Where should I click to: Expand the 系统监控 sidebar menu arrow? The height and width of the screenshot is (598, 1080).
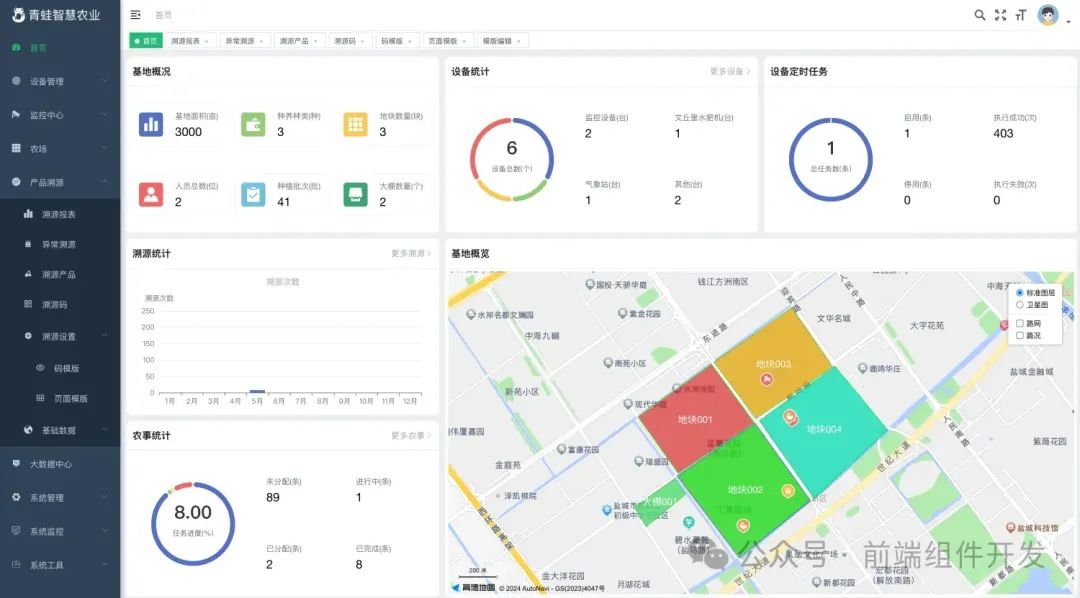coord(105,531)
